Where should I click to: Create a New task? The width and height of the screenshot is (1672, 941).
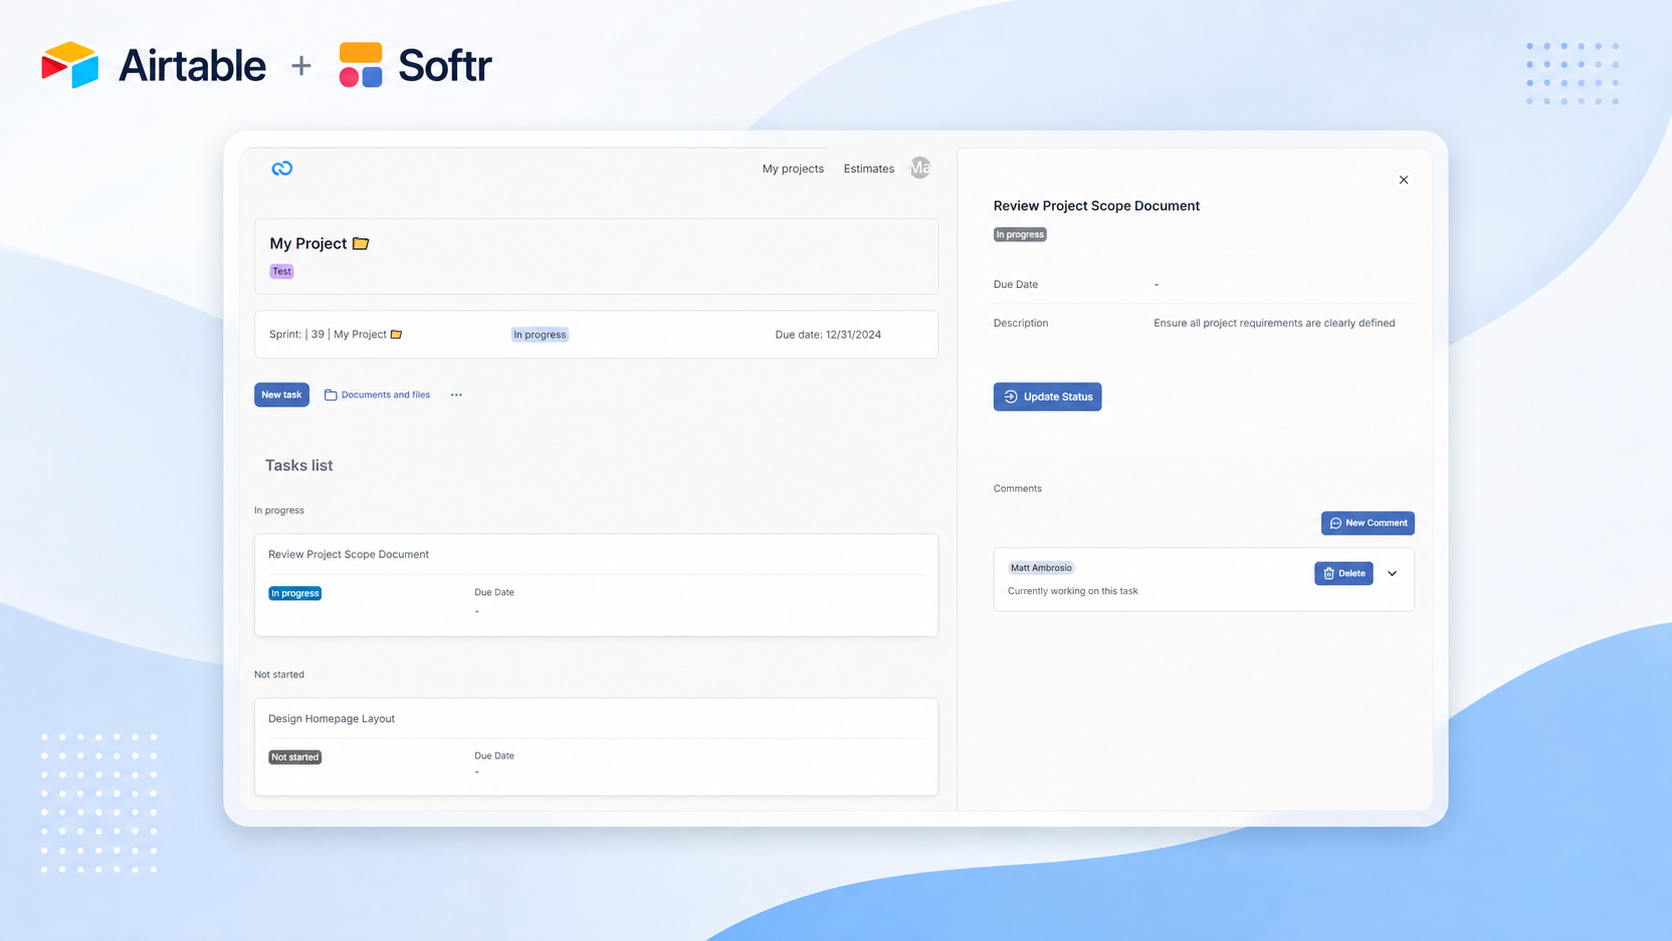tap(282, 395)
